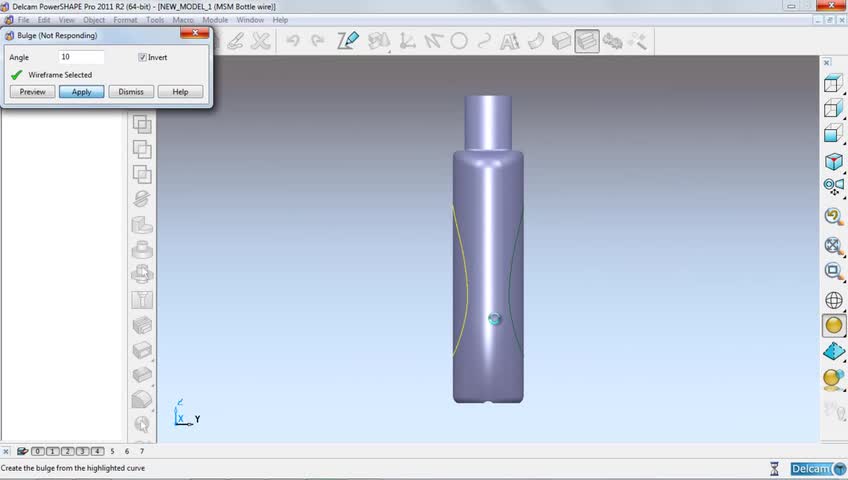Click the reflective sphere material icon
The height and width of the screenshot is (480, 848).
tap(833, 378)
